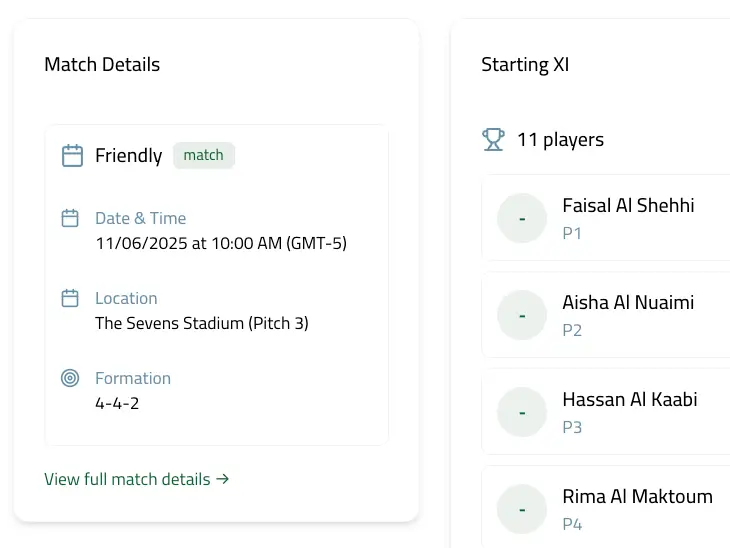Click the trophy icon beside 11 players
This screenshot has height=548, width=730.
pyautogui.click(x=493, y=139)
